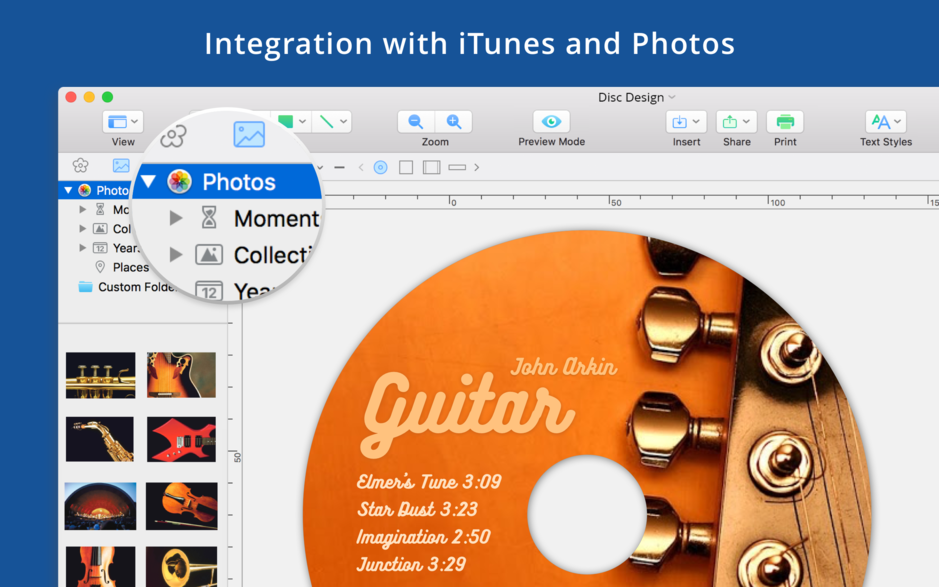Image resolution: width=939 pixels, height=587 pixels.
Task: Click the Print toolbar icon
Action: tap(785, 122)
